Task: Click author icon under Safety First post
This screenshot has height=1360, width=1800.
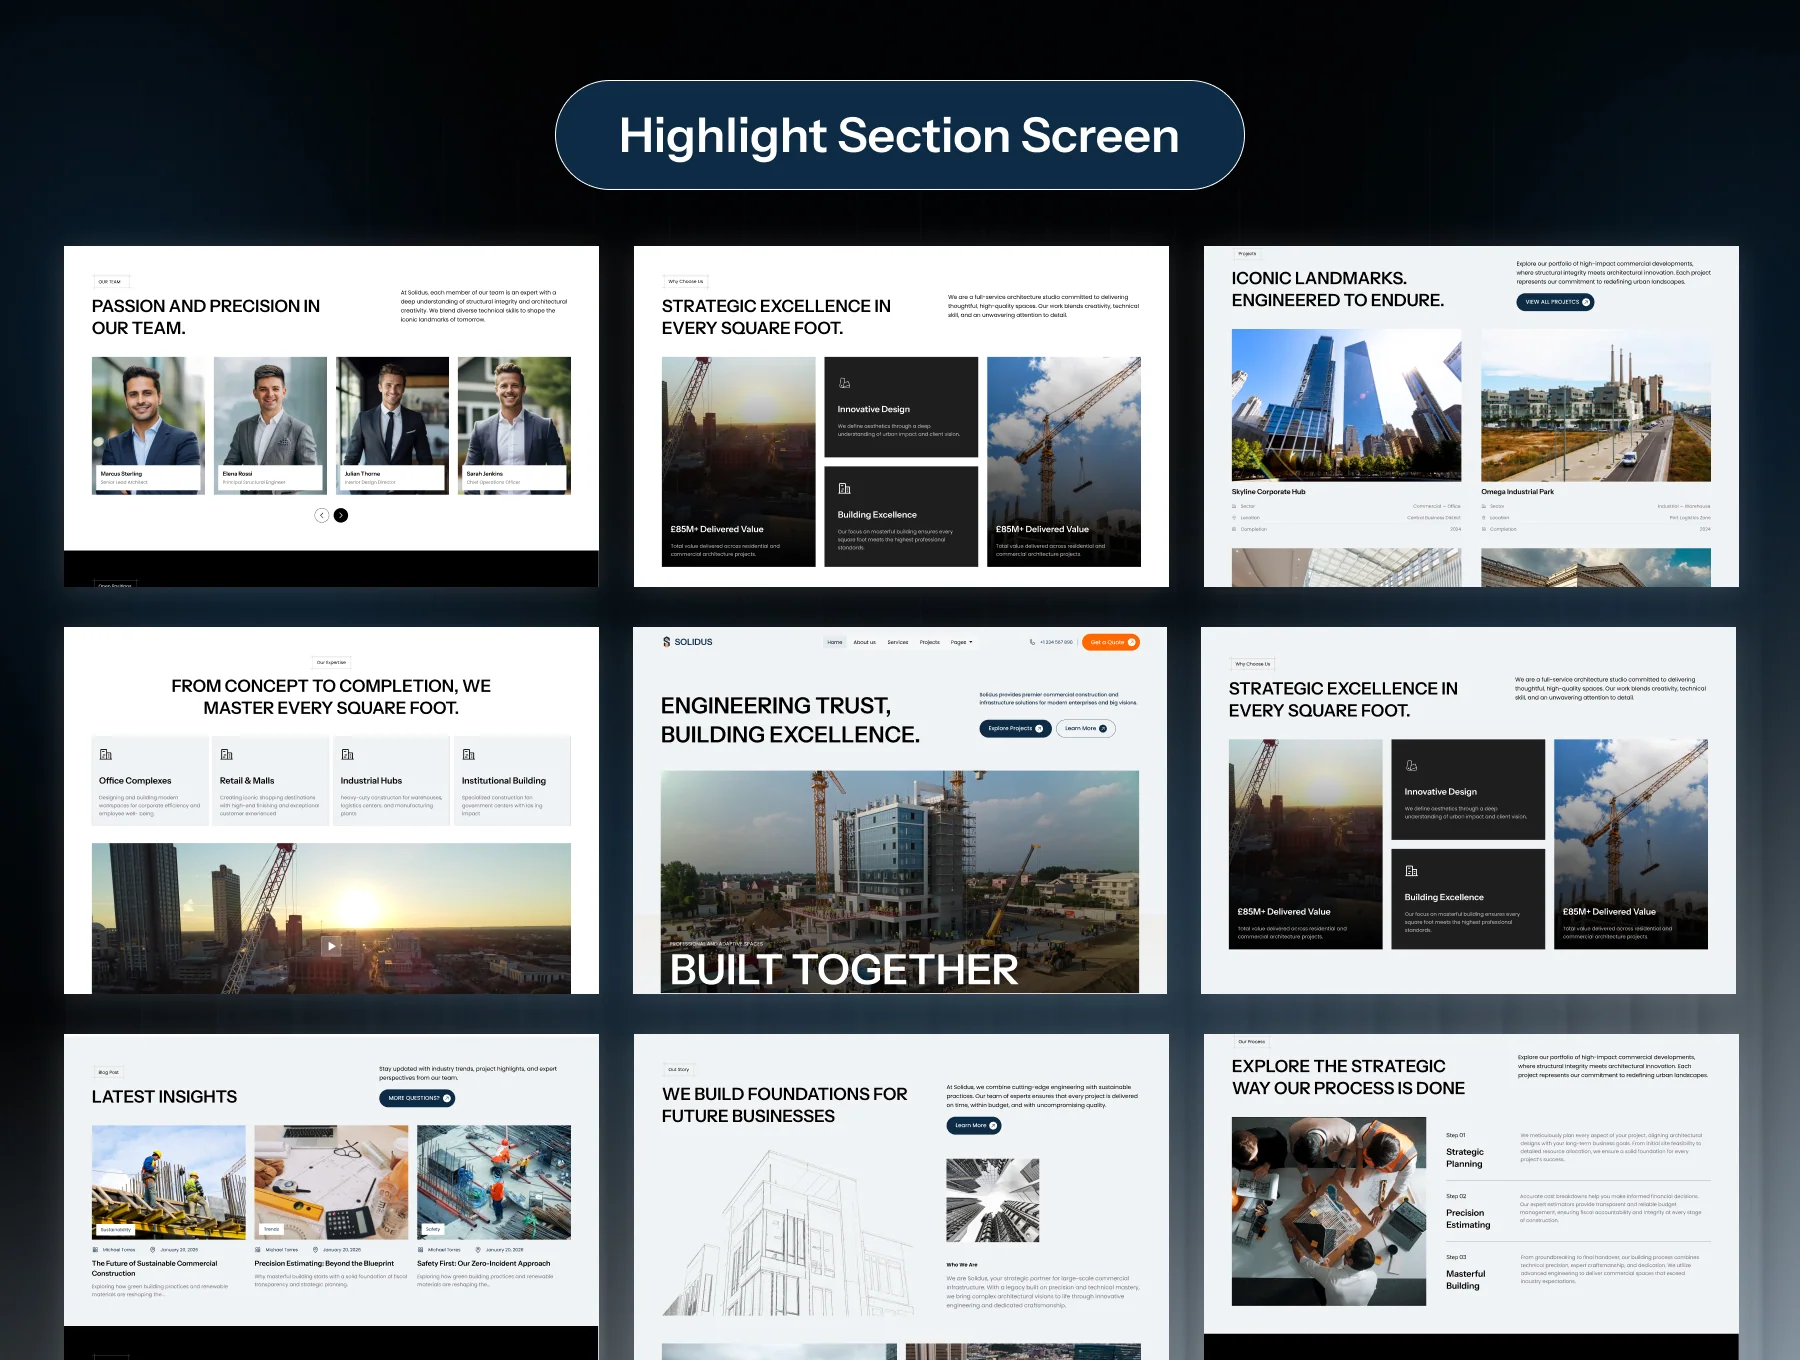Action: point(421,1250)
